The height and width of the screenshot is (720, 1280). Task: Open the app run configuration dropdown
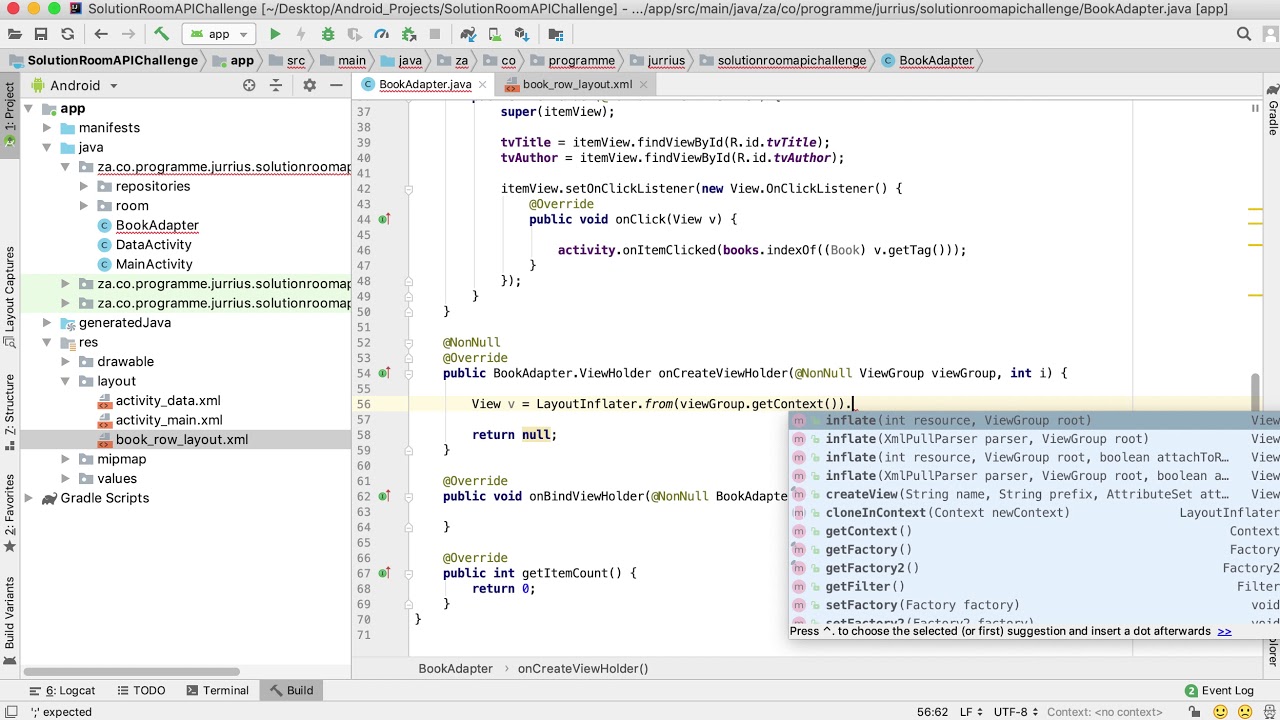coord(219,34)
